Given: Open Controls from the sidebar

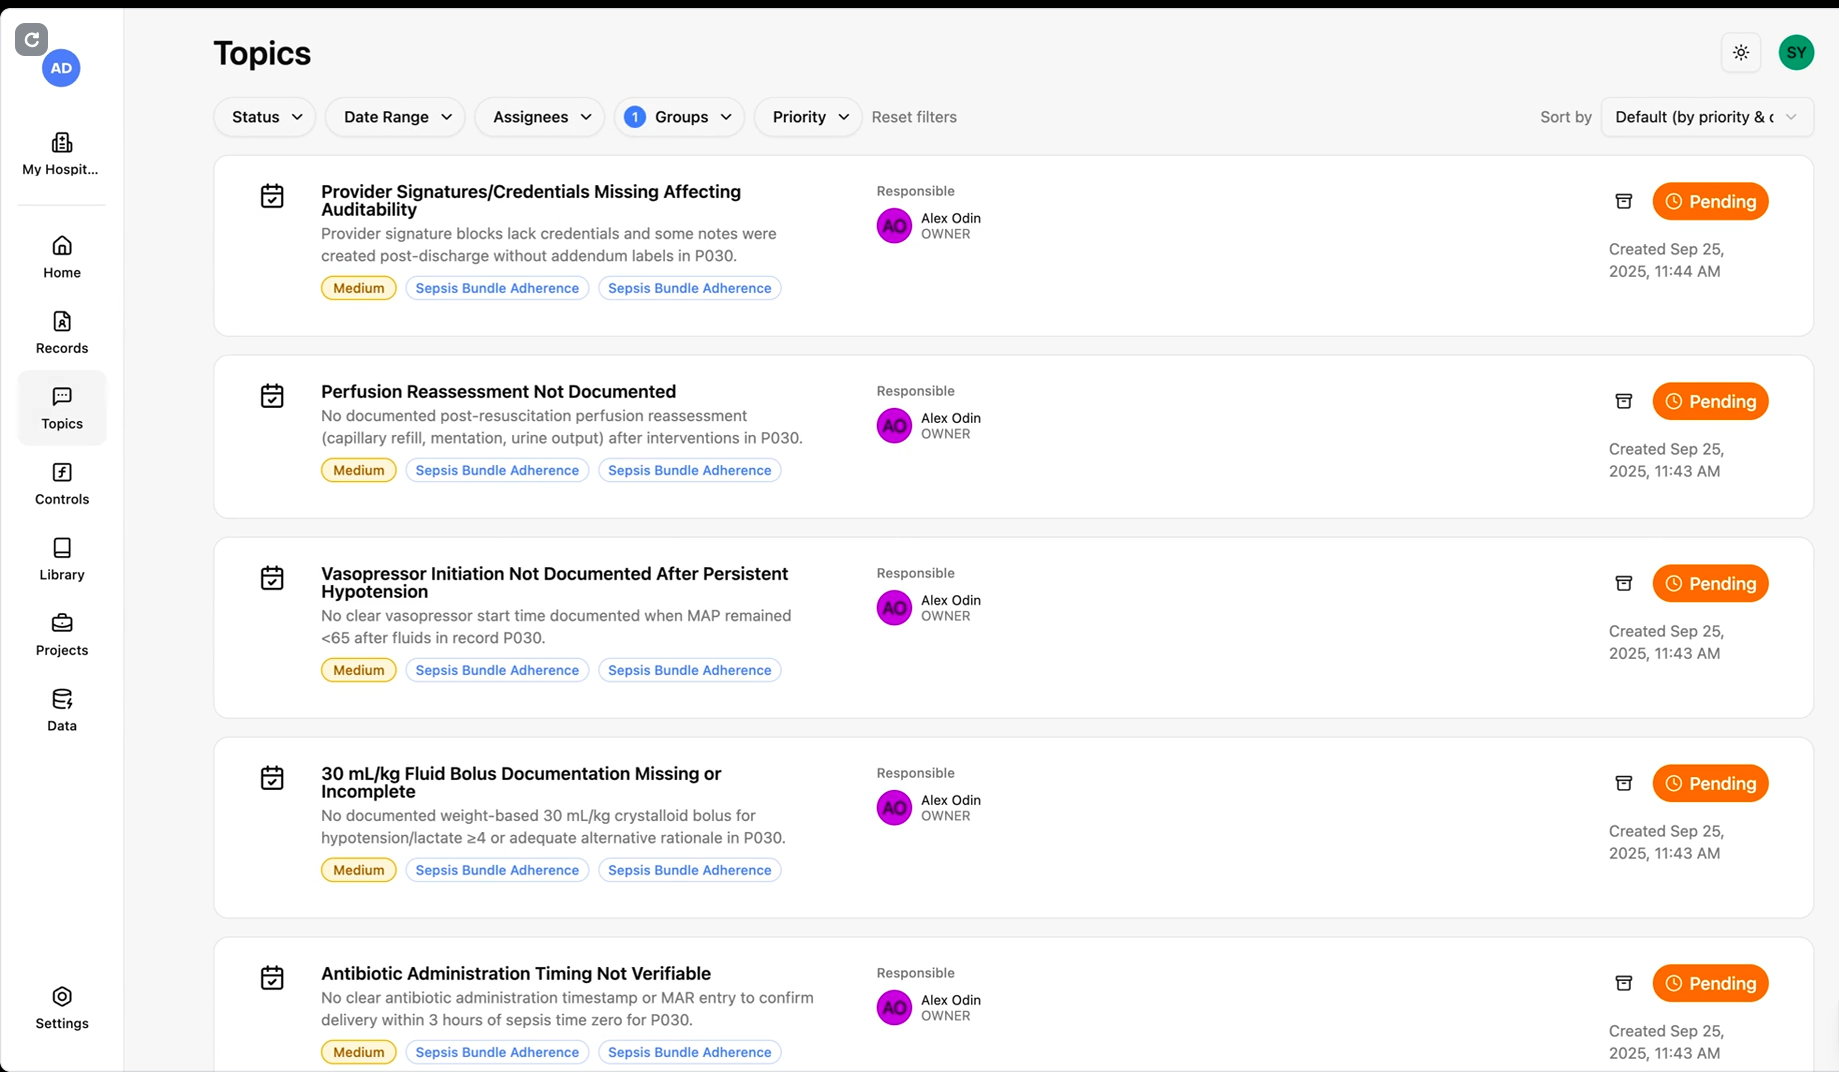Looking at the screenshot, I should (62, 483).
